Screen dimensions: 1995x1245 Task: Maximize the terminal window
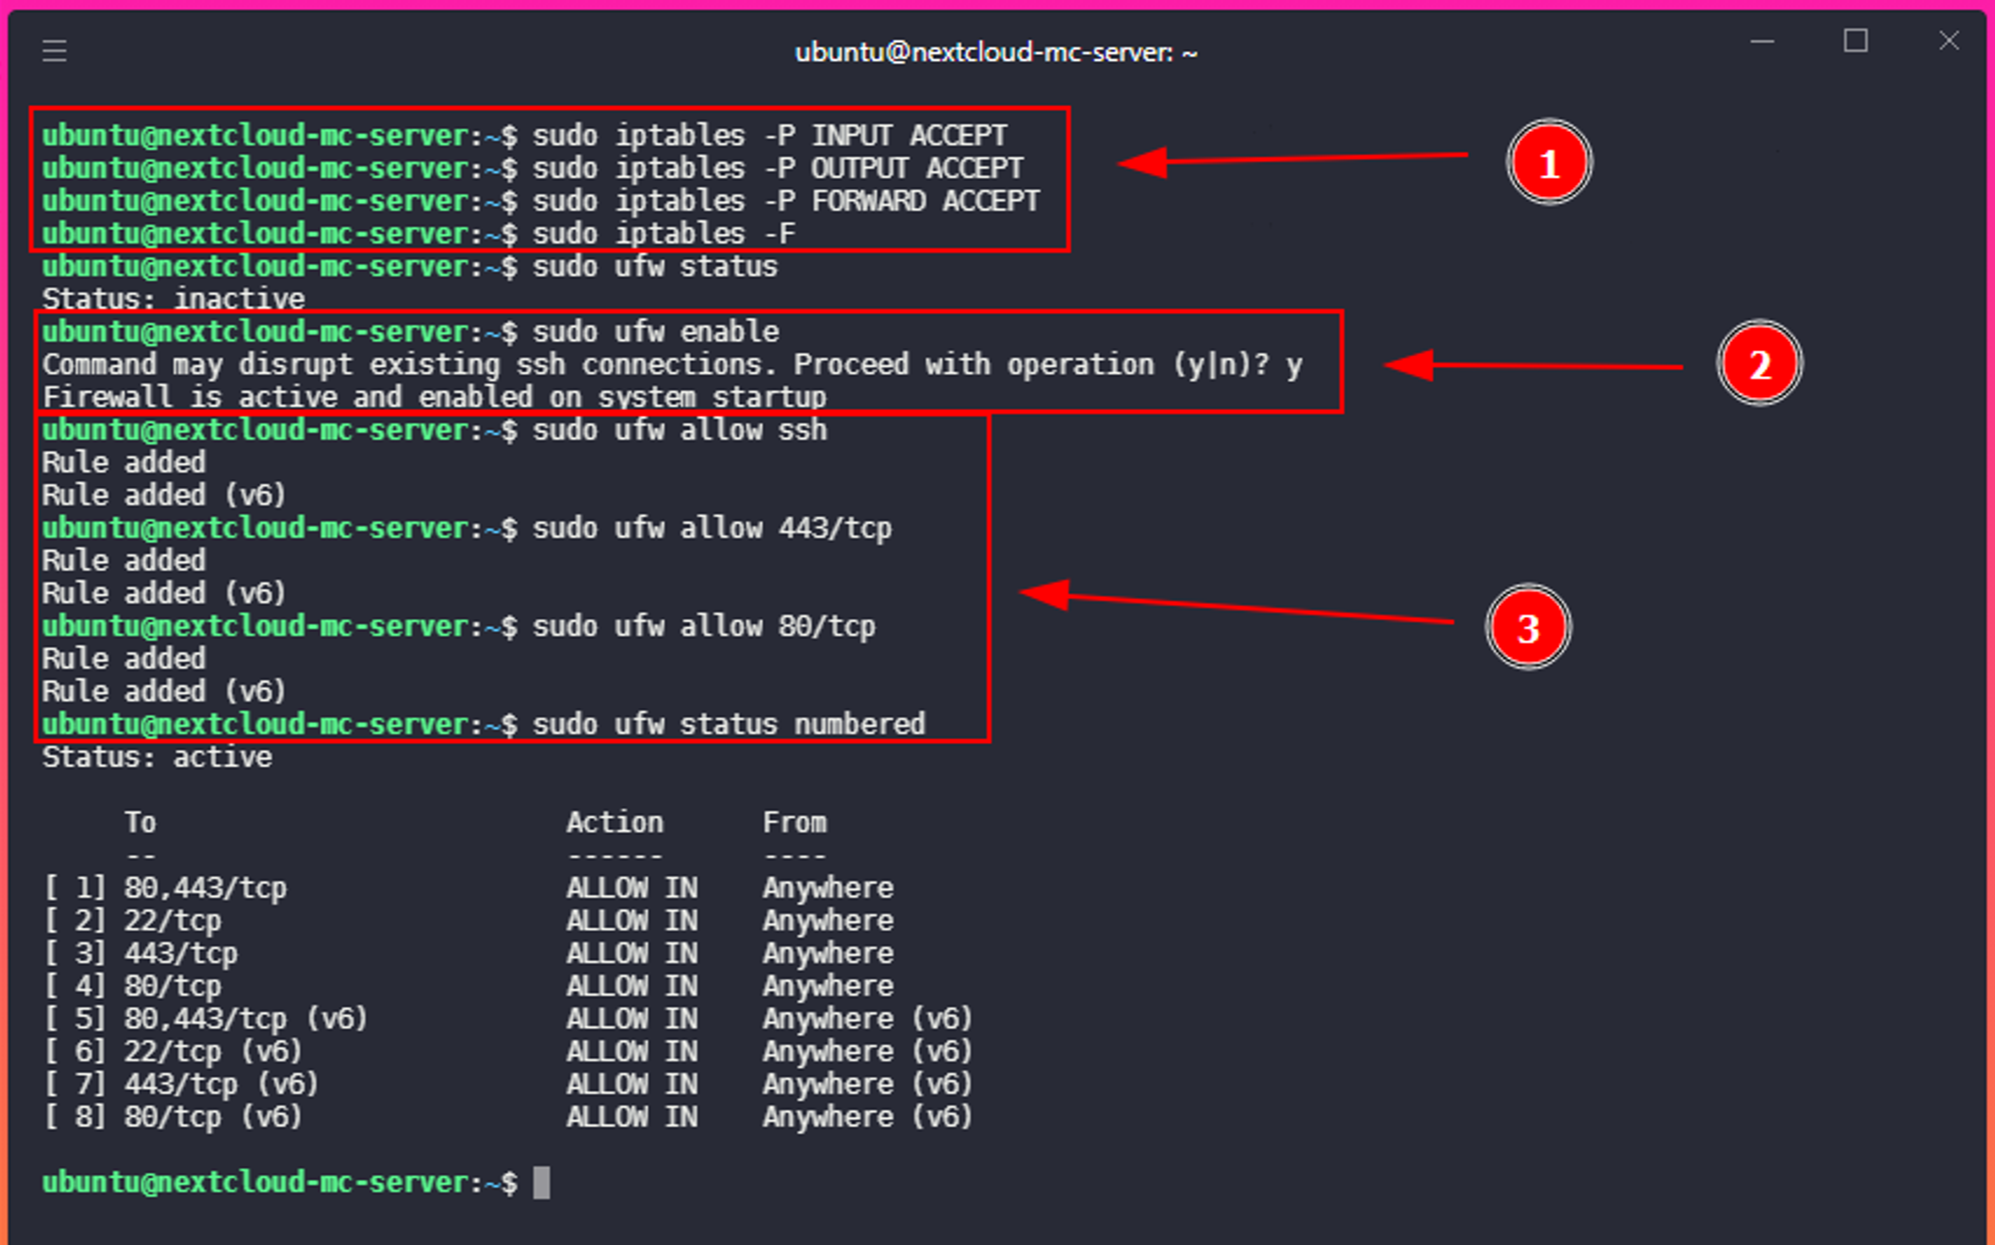[1856, 41]
